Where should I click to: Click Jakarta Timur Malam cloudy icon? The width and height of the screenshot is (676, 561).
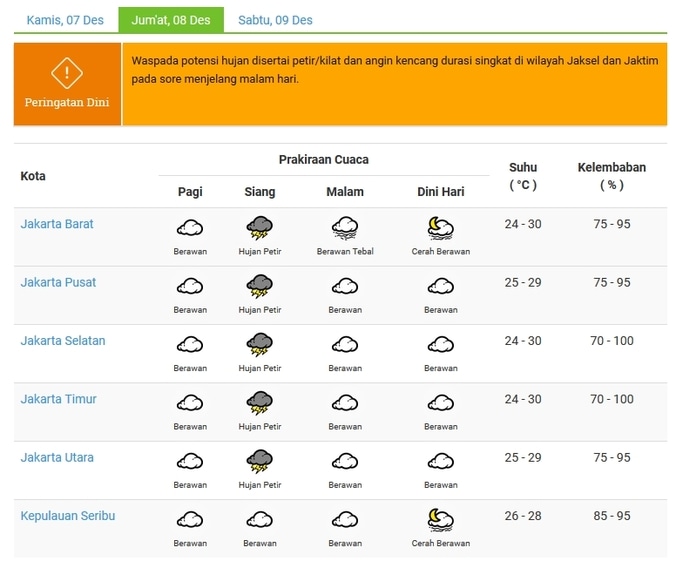pos(345,403)
